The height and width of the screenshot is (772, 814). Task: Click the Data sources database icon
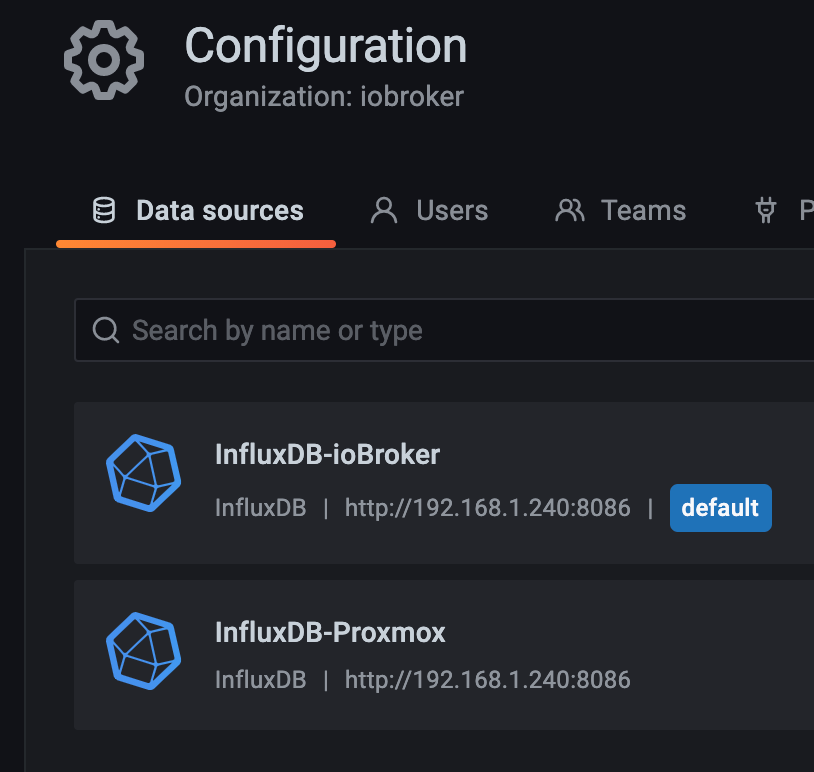coord(104,210)
